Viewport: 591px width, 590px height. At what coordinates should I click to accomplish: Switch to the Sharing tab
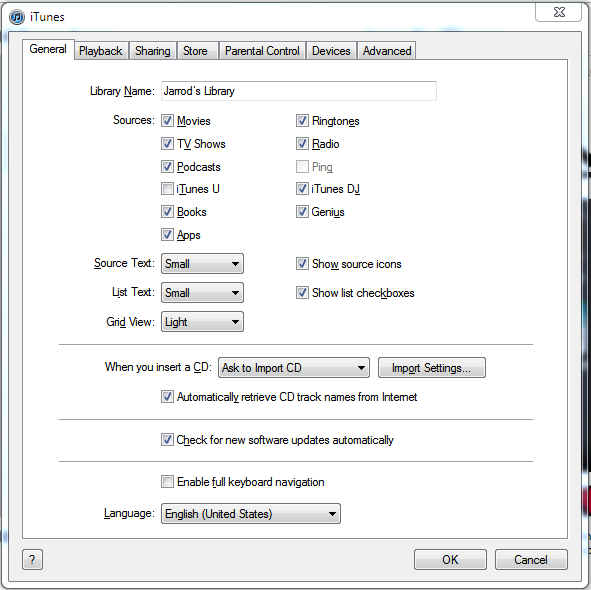pos(153,51)
